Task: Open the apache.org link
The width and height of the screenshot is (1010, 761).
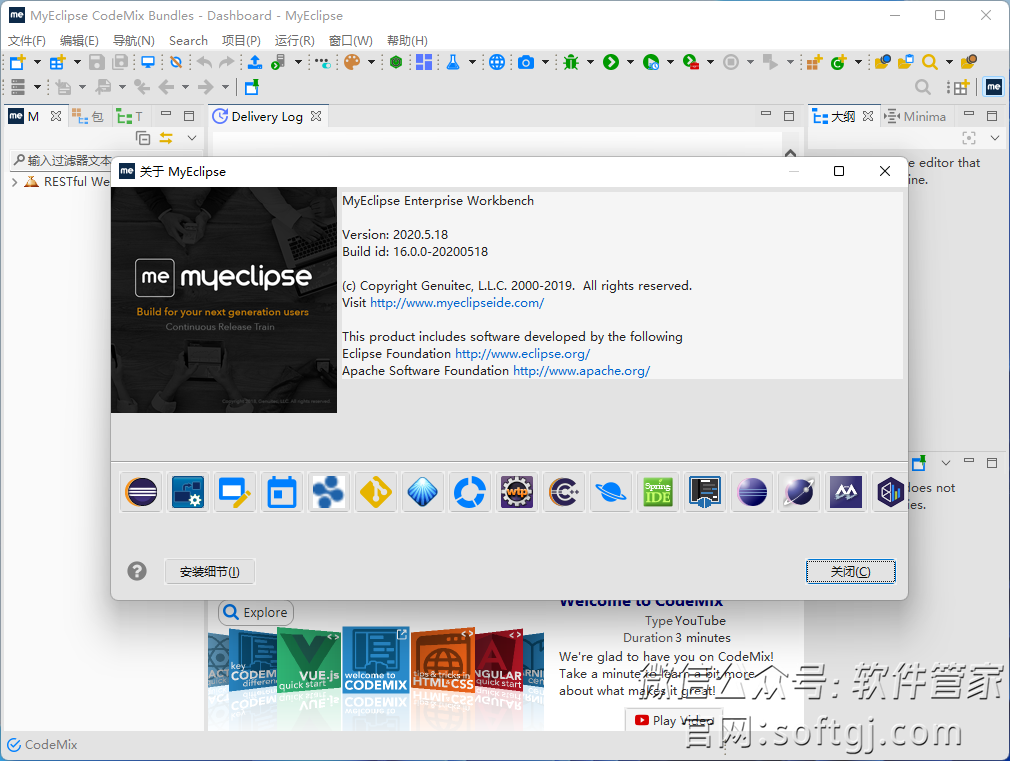Action: click(582, 371)
